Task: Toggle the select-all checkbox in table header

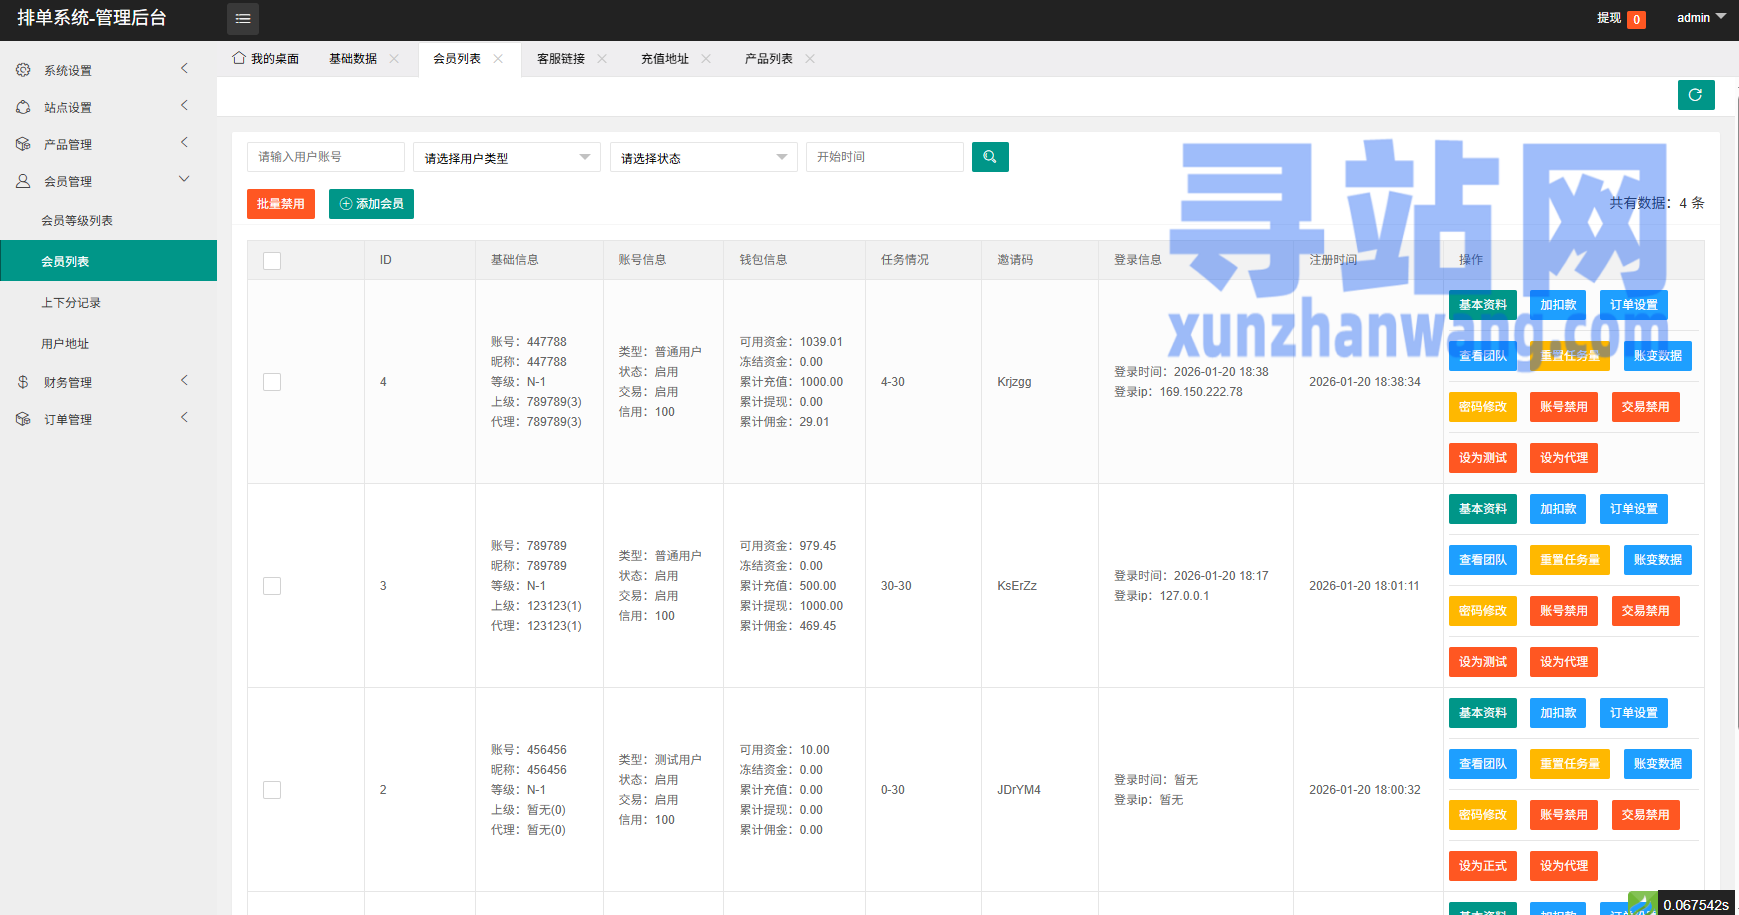Action: point(272,261)
